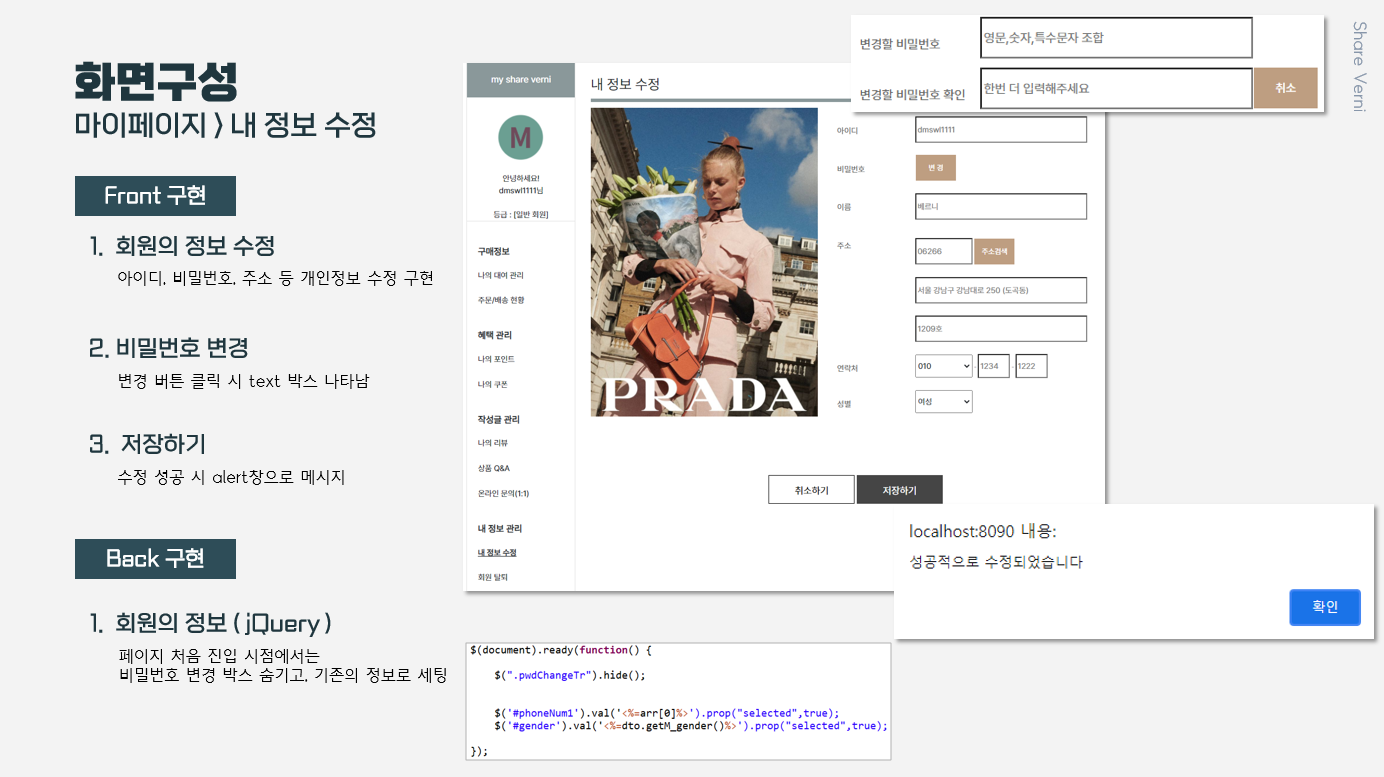Image resolution: width=1384 pixels, height=777 pixels.
Task: Click the pwdChangeTr hide code line
Action: (570, 675)
